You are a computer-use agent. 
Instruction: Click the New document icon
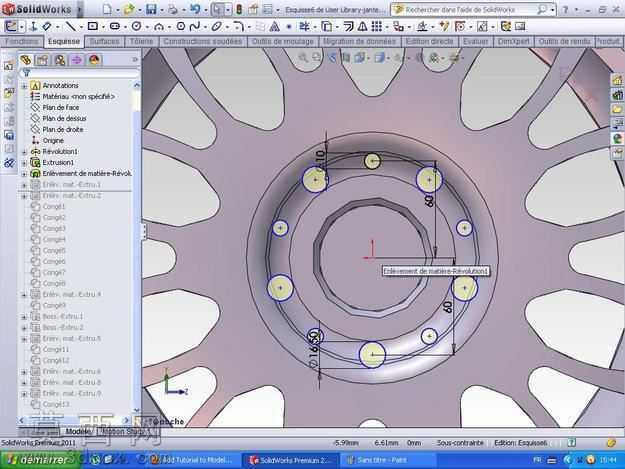pyautogui.click(x=107, y=9)
